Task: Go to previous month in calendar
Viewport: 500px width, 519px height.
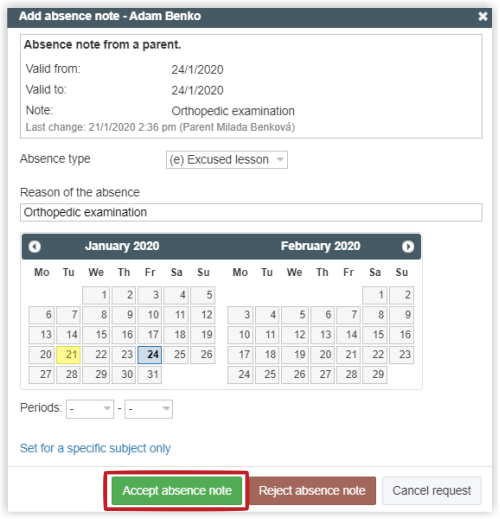Action: pyautogui.click(x=35, y=247)
